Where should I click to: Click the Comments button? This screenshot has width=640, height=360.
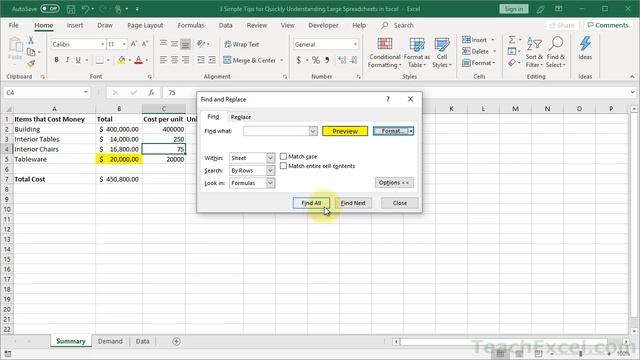pyautogui.click(x=608, y=25)
